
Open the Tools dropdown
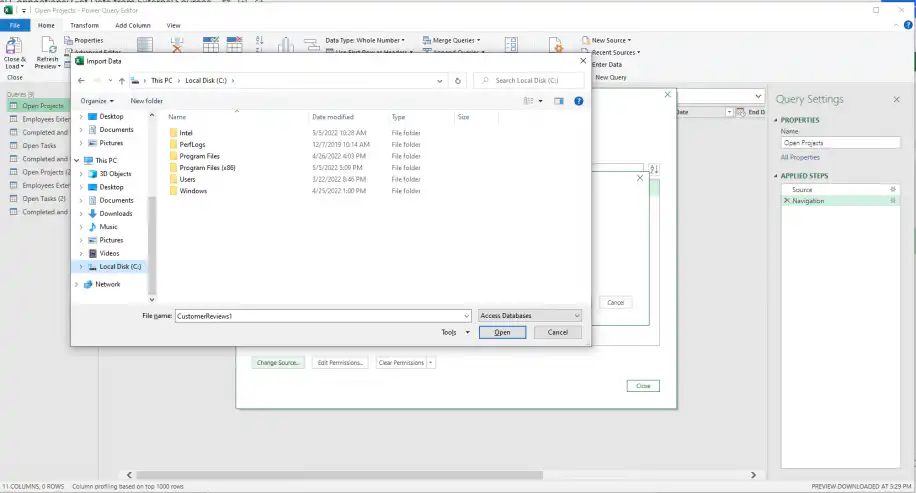coord(456,332)
